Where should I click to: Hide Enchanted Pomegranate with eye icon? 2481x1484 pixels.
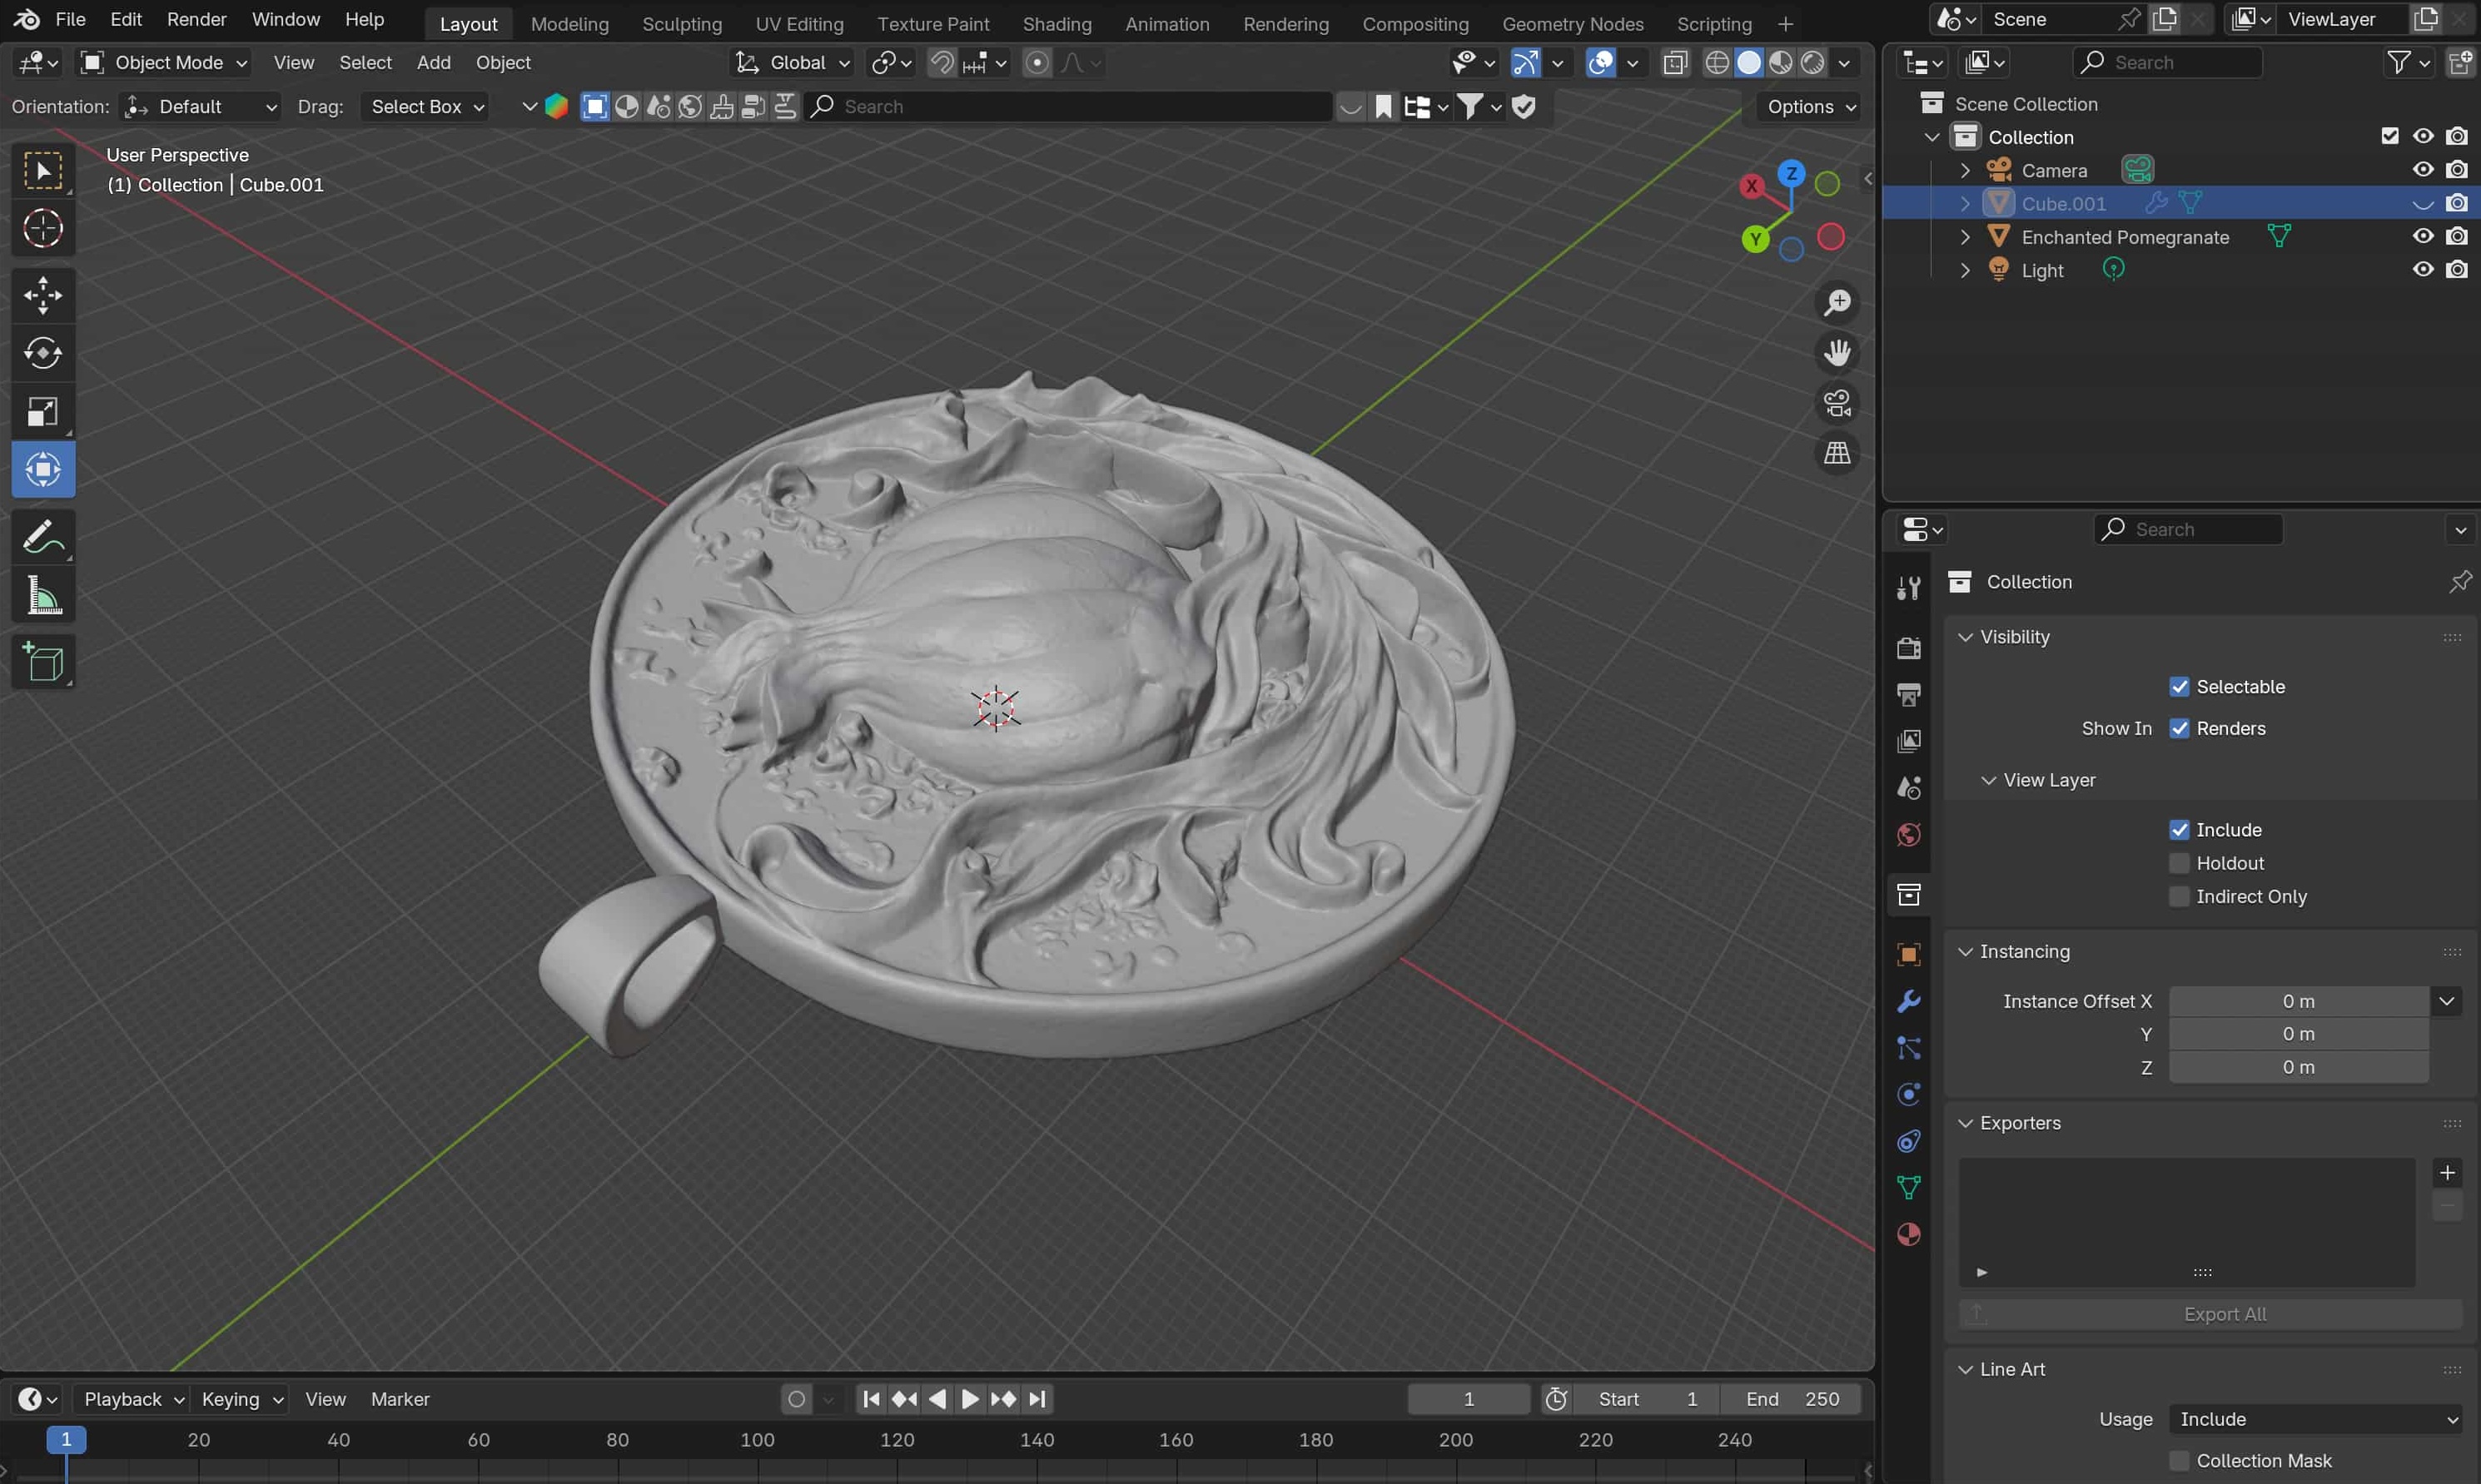click(x=2422, y=237)
